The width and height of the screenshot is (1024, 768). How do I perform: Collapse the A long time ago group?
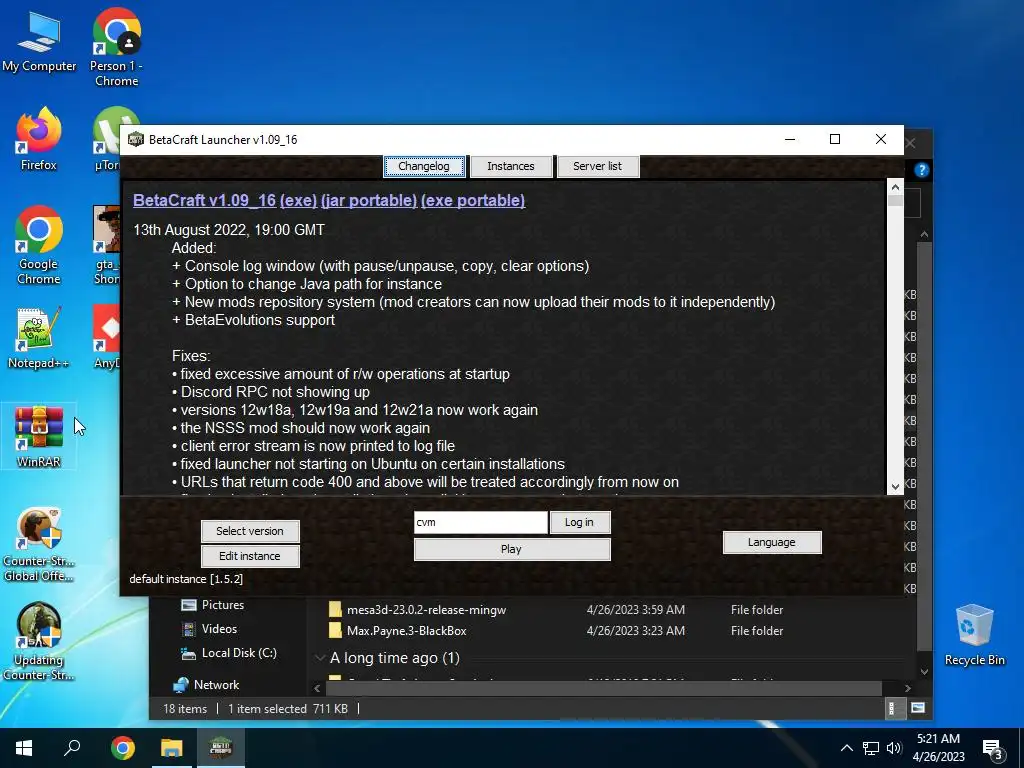pyautogui.click(x=320, y=658)
